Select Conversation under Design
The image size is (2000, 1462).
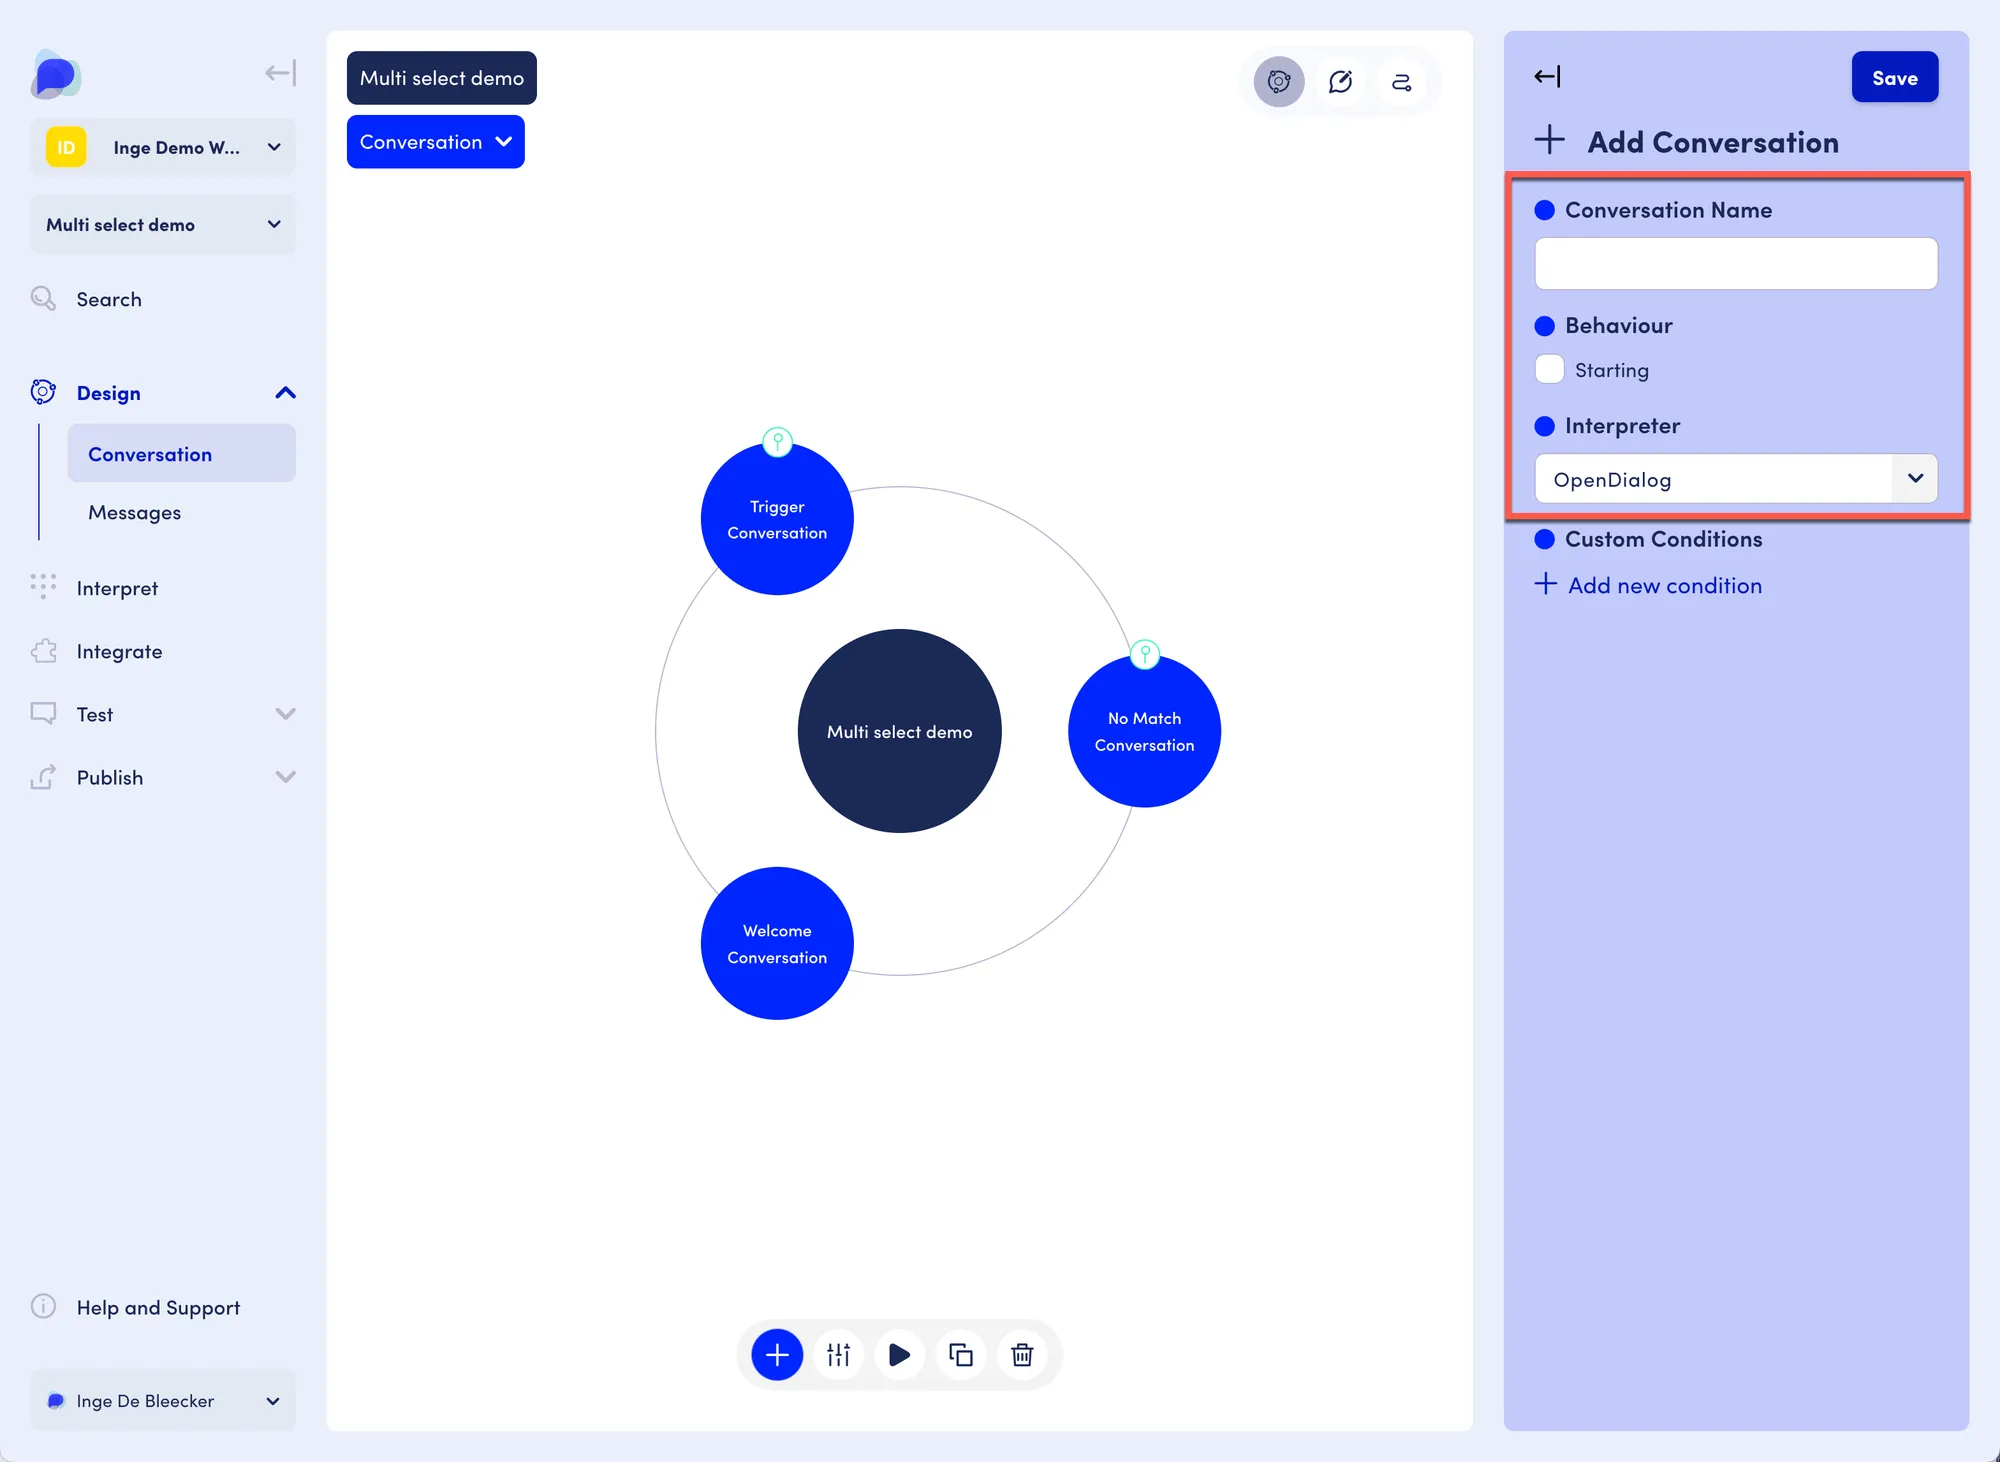click(182, 454)
